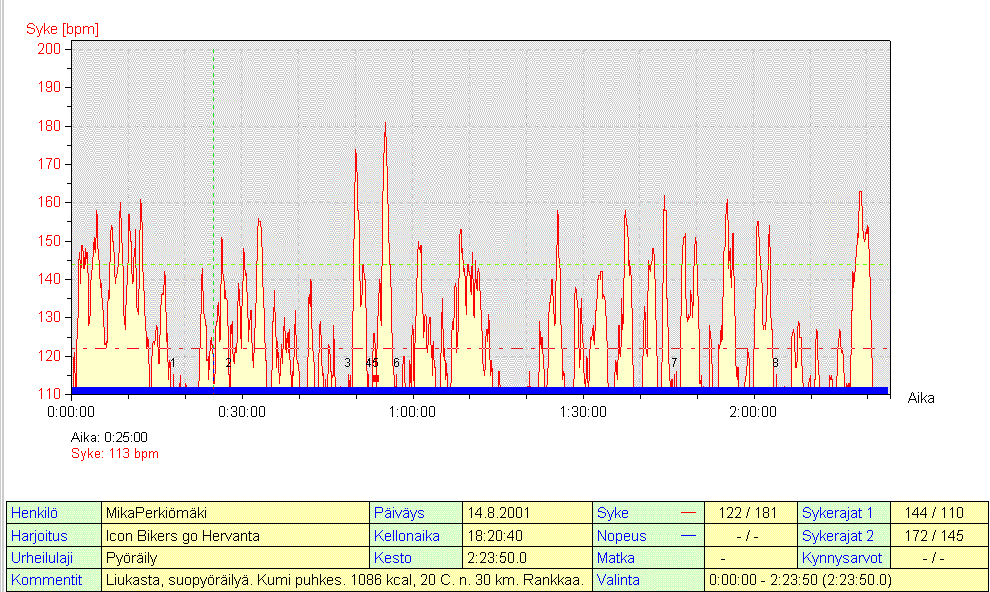Screen dimensions: 990x592
Task: Click the Syke [bpm] axis title
Action: 62,29
